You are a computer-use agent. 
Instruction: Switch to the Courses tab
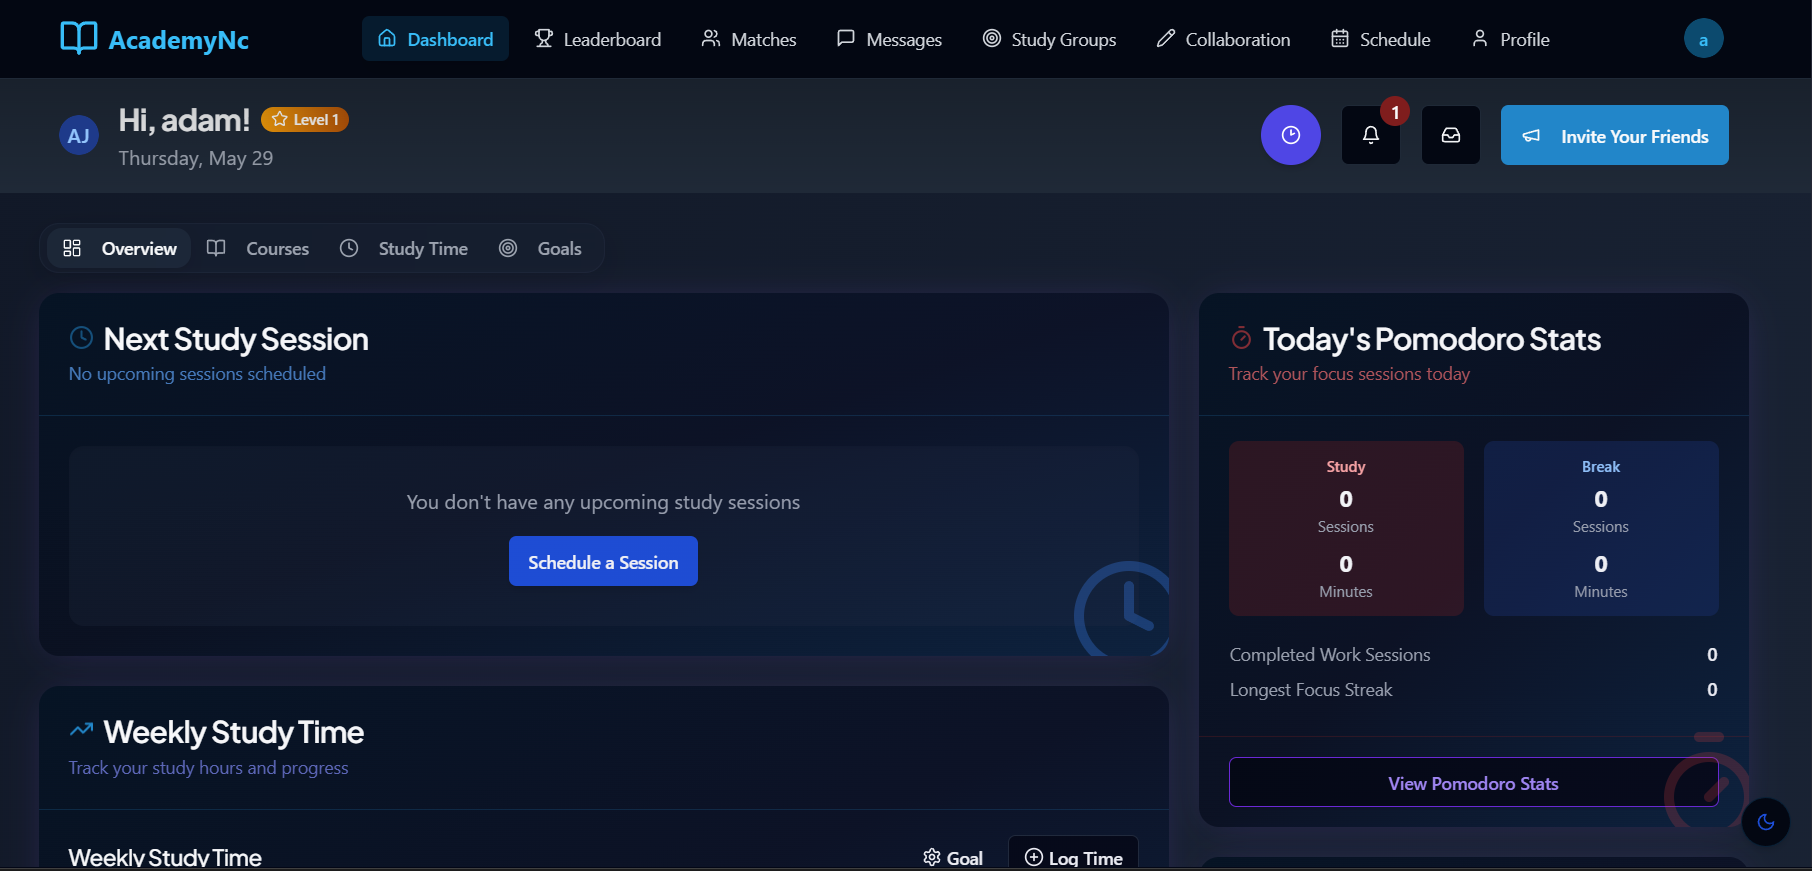point(258,248)
